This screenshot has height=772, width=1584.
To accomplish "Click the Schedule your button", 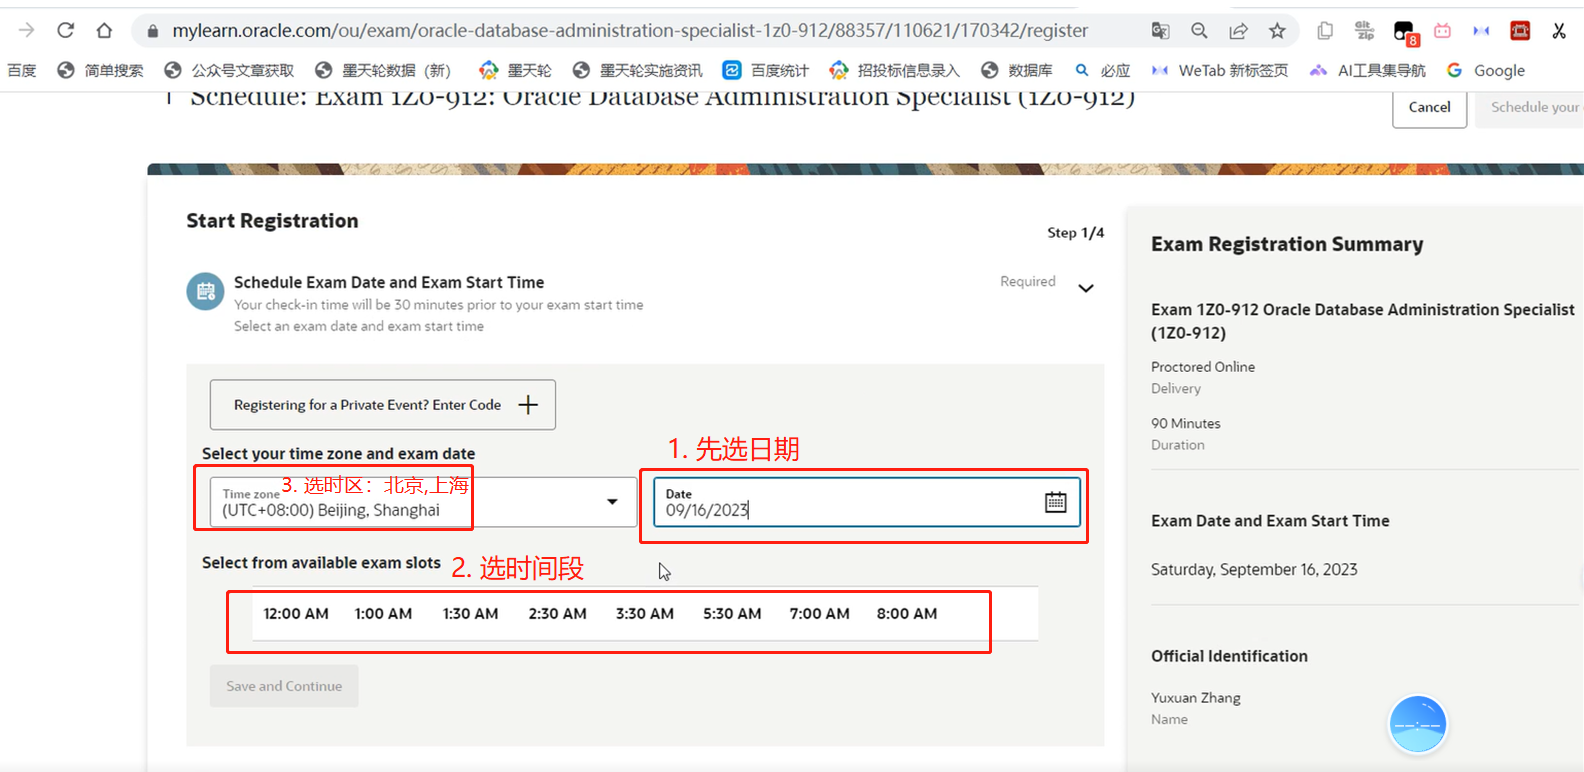I will coord(1530,107).
